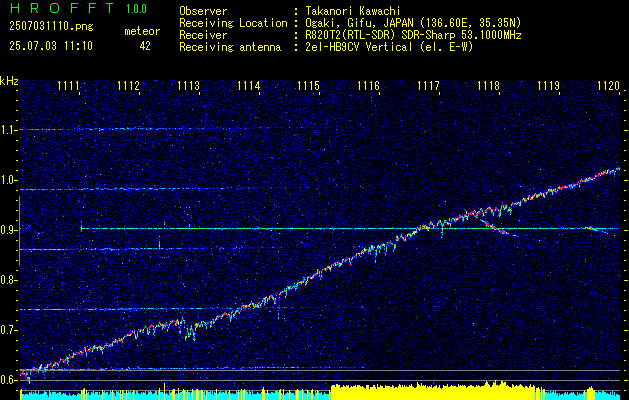
Task: Click the version number 1.0.0
Action: click(136, 9)
